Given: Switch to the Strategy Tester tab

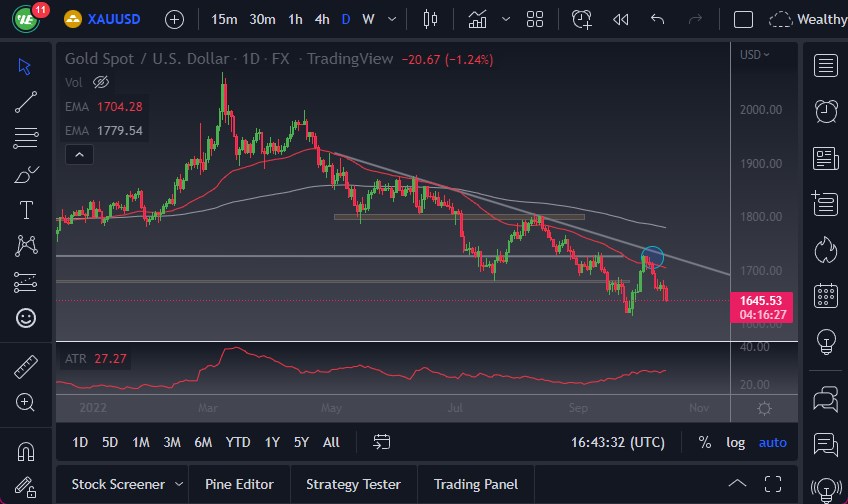Looking at the screenshot, I should click(x=353, y=484).
